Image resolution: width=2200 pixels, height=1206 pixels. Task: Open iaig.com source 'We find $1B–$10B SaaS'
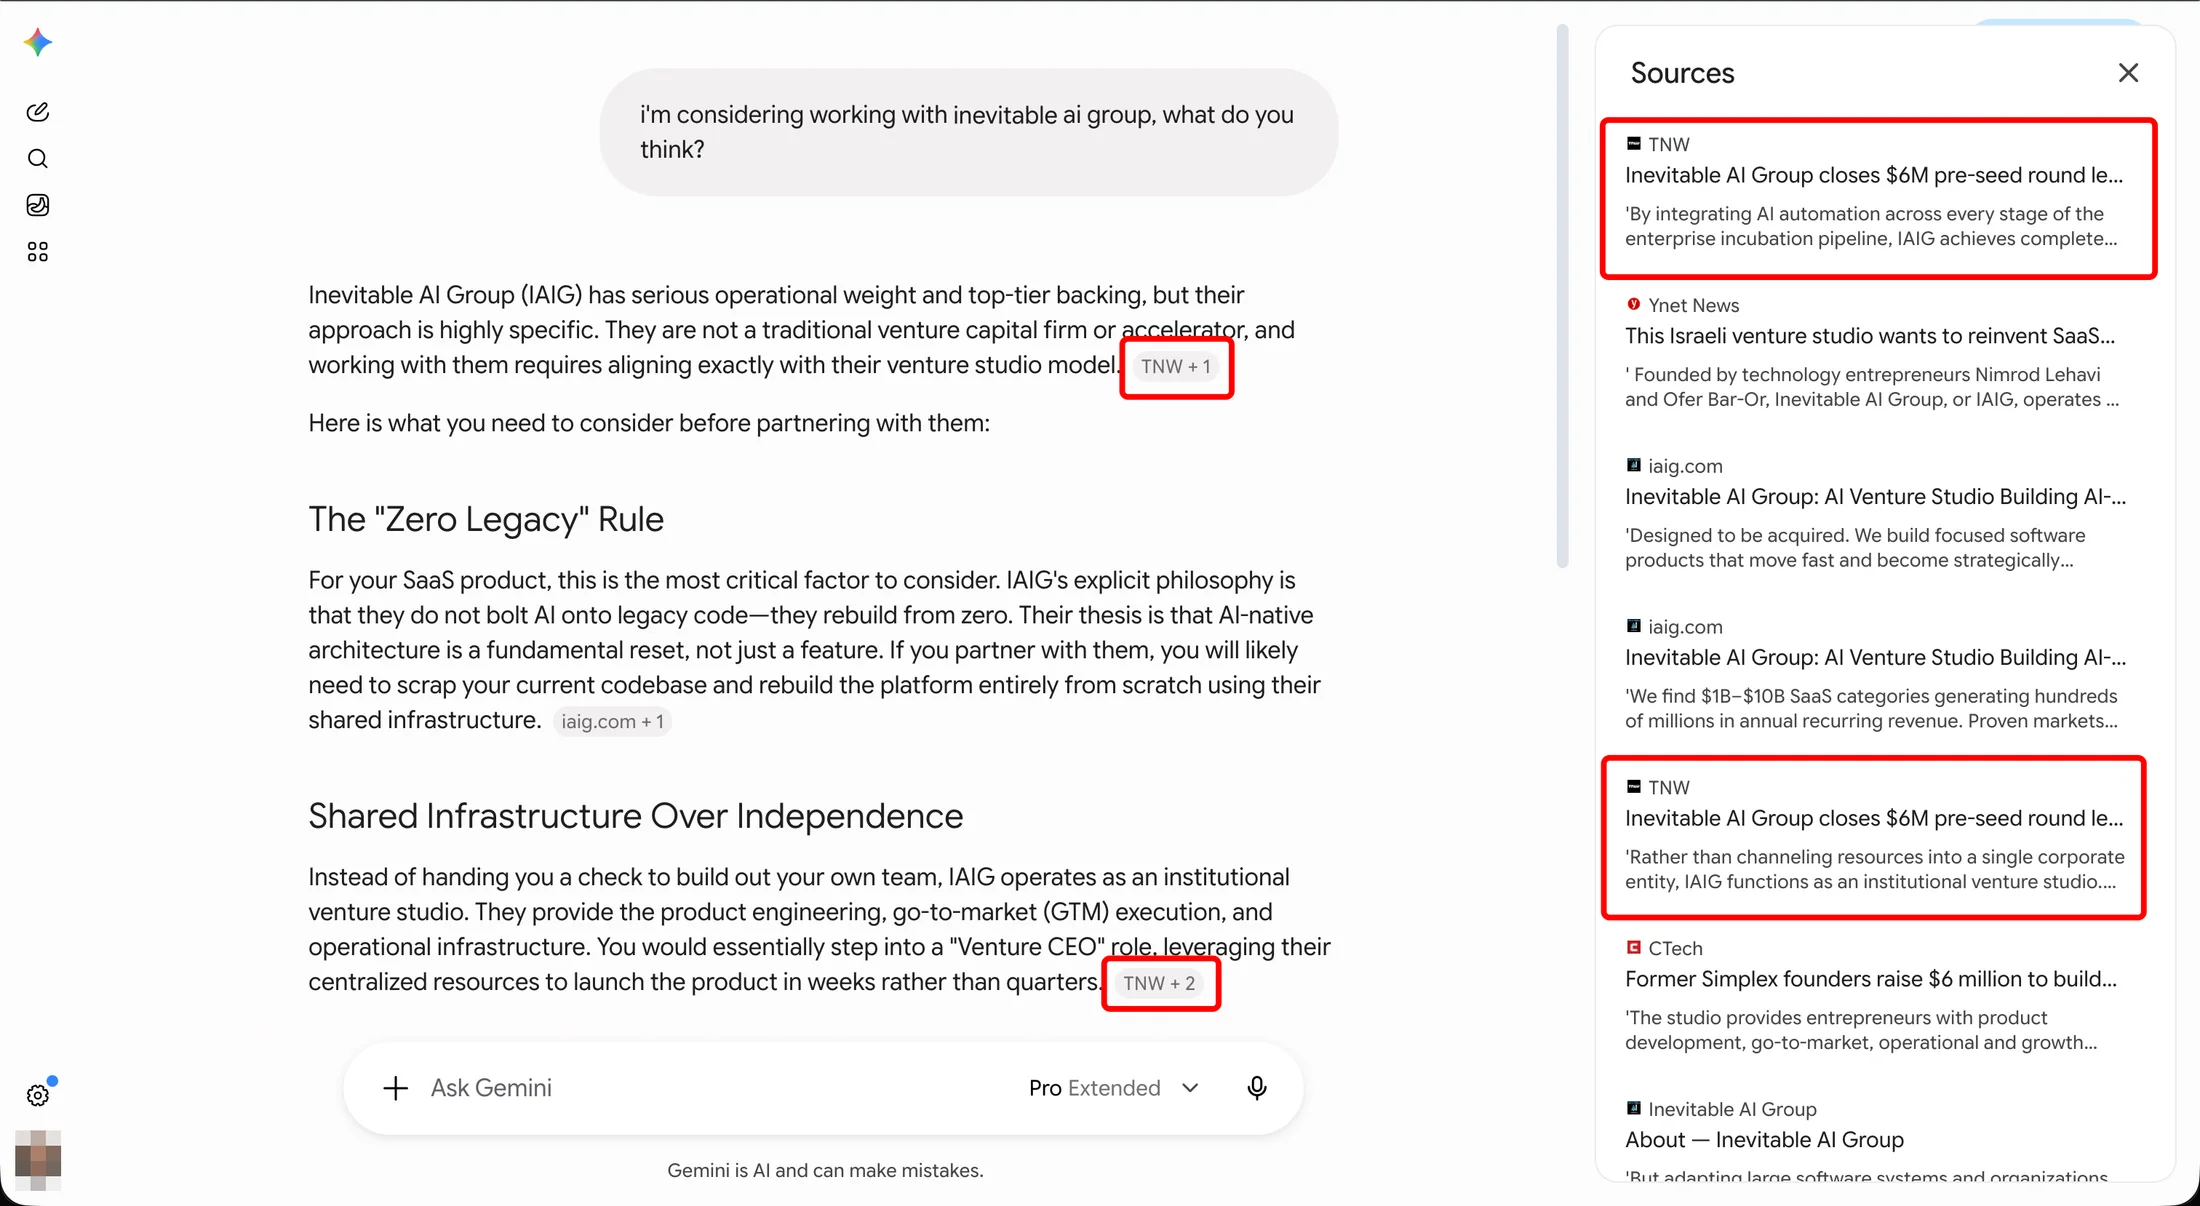[x=1877, y=674]
